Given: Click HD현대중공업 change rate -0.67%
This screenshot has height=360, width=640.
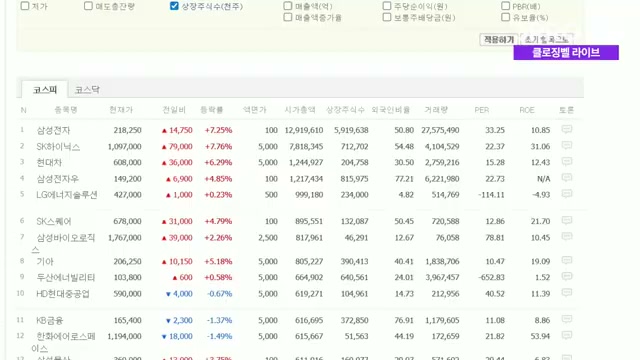Looking at the screenshot, I should coord(219,294).
